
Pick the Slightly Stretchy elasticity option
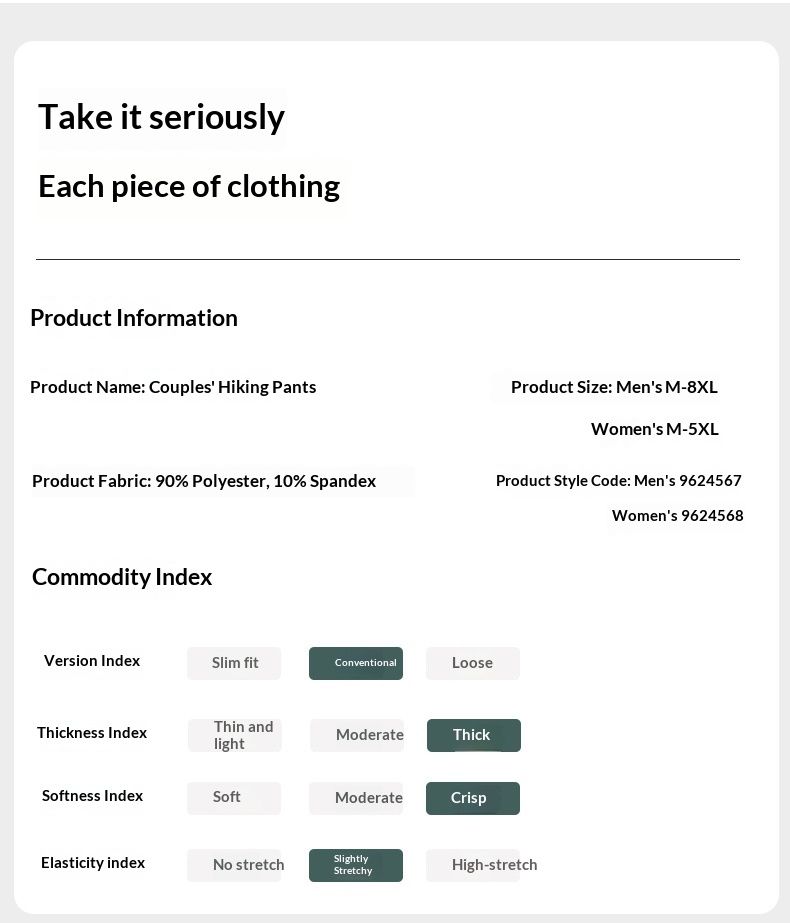tap(356, 865)
